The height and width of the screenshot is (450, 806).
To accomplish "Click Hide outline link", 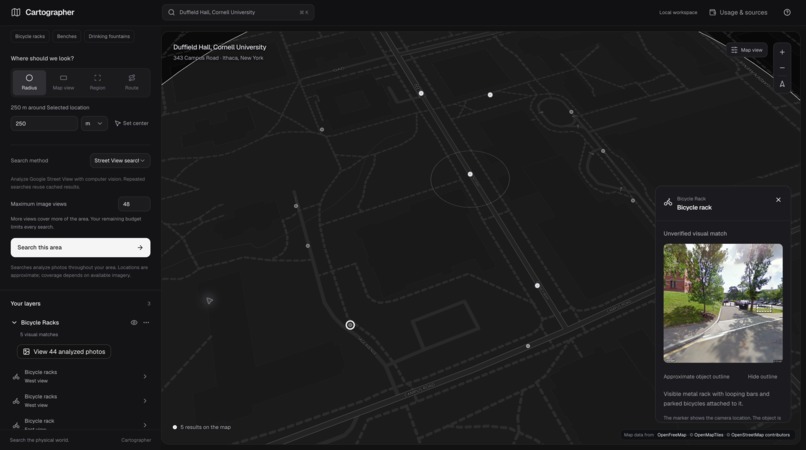I will [762, 377].
